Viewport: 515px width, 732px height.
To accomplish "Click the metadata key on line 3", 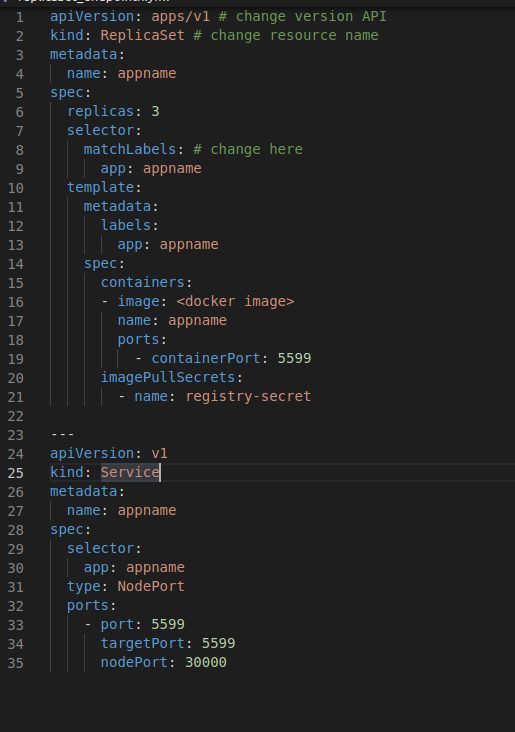I will pos(84,55).
